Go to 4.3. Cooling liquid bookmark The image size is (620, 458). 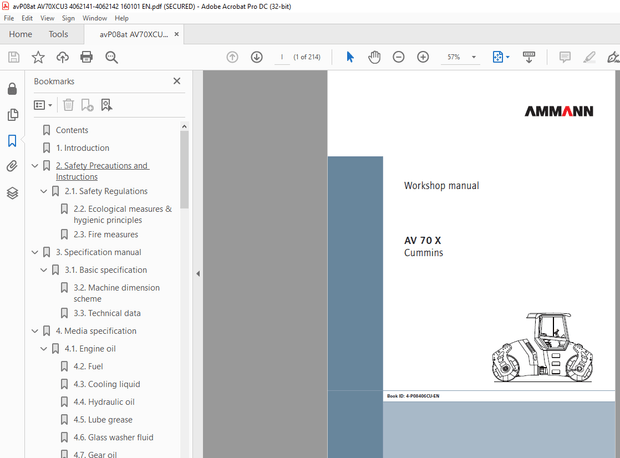coord(107,384)
